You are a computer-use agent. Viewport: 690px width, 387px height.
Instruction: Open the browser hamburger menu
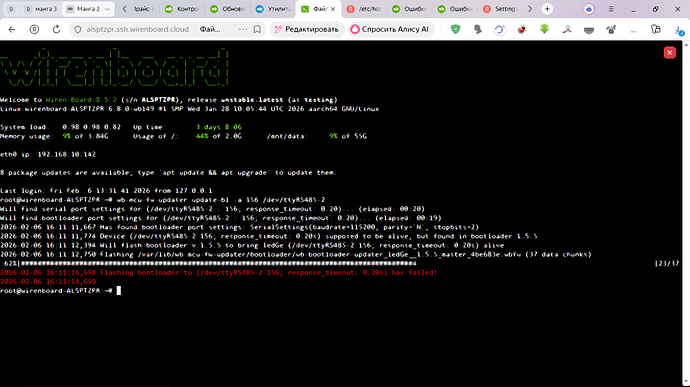611,9
